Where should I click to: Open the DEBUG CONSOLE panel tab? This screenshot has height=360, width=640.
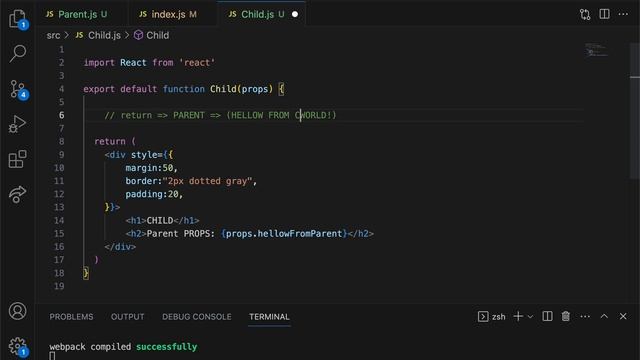pyautogui.click(x=197, y=317)
